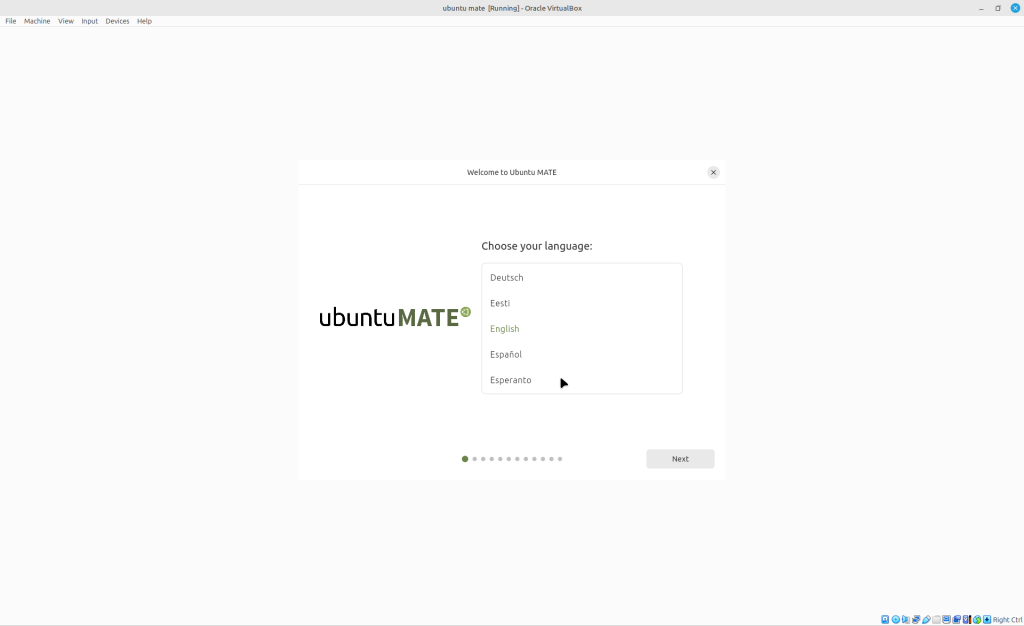Click the network adapters icon in status bar
Viewport: 1024px width, 626px height.
(x=916, y=619)
